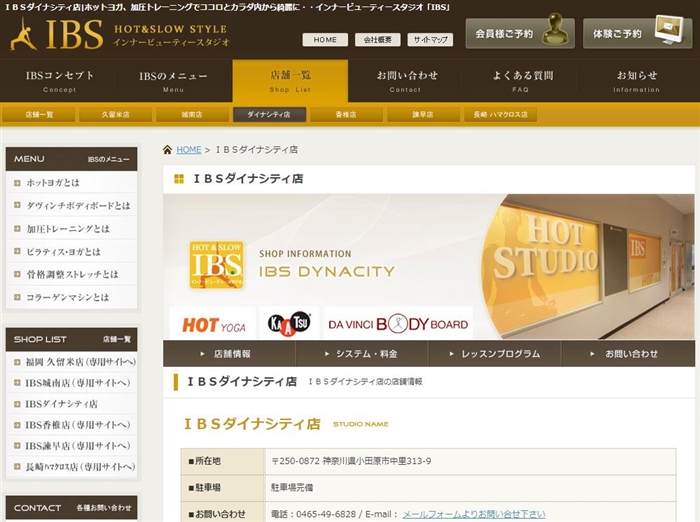Click bullet icon beside ホットヨガとは
The height and width of the screenshot is (522, 700).
[x=17, y=183]
